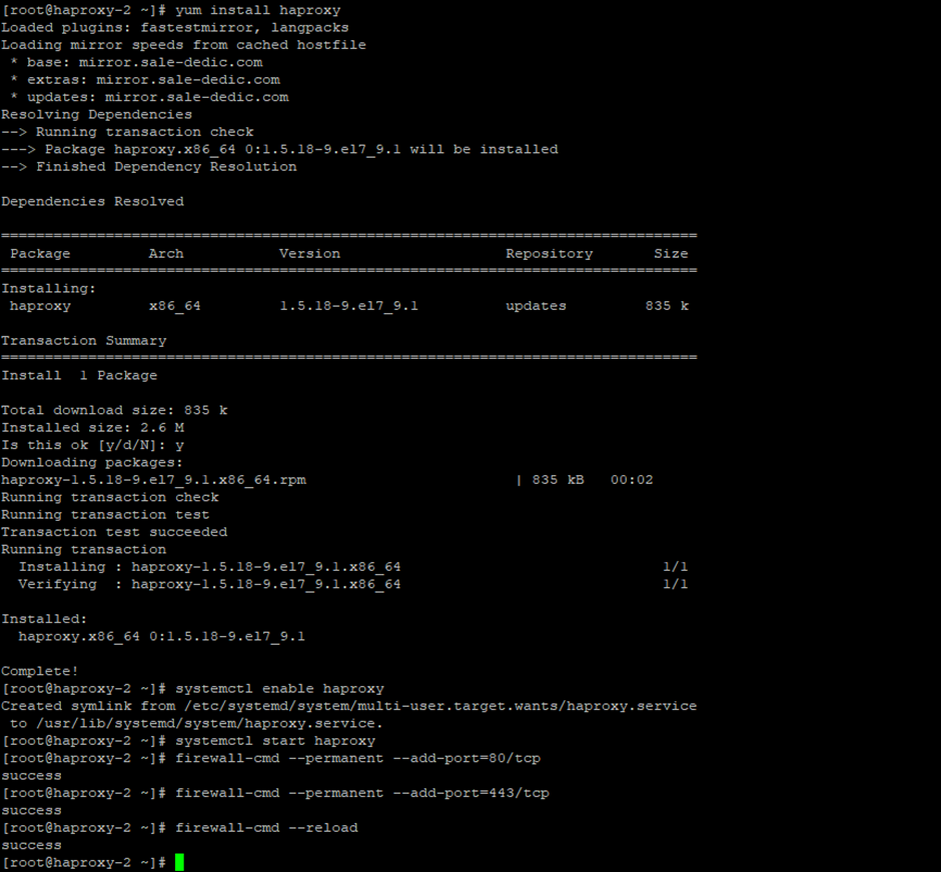Viewport: 941px width, 872px height.
Task: Click 'haproxy' in the package table row
Action: (40, 306)
